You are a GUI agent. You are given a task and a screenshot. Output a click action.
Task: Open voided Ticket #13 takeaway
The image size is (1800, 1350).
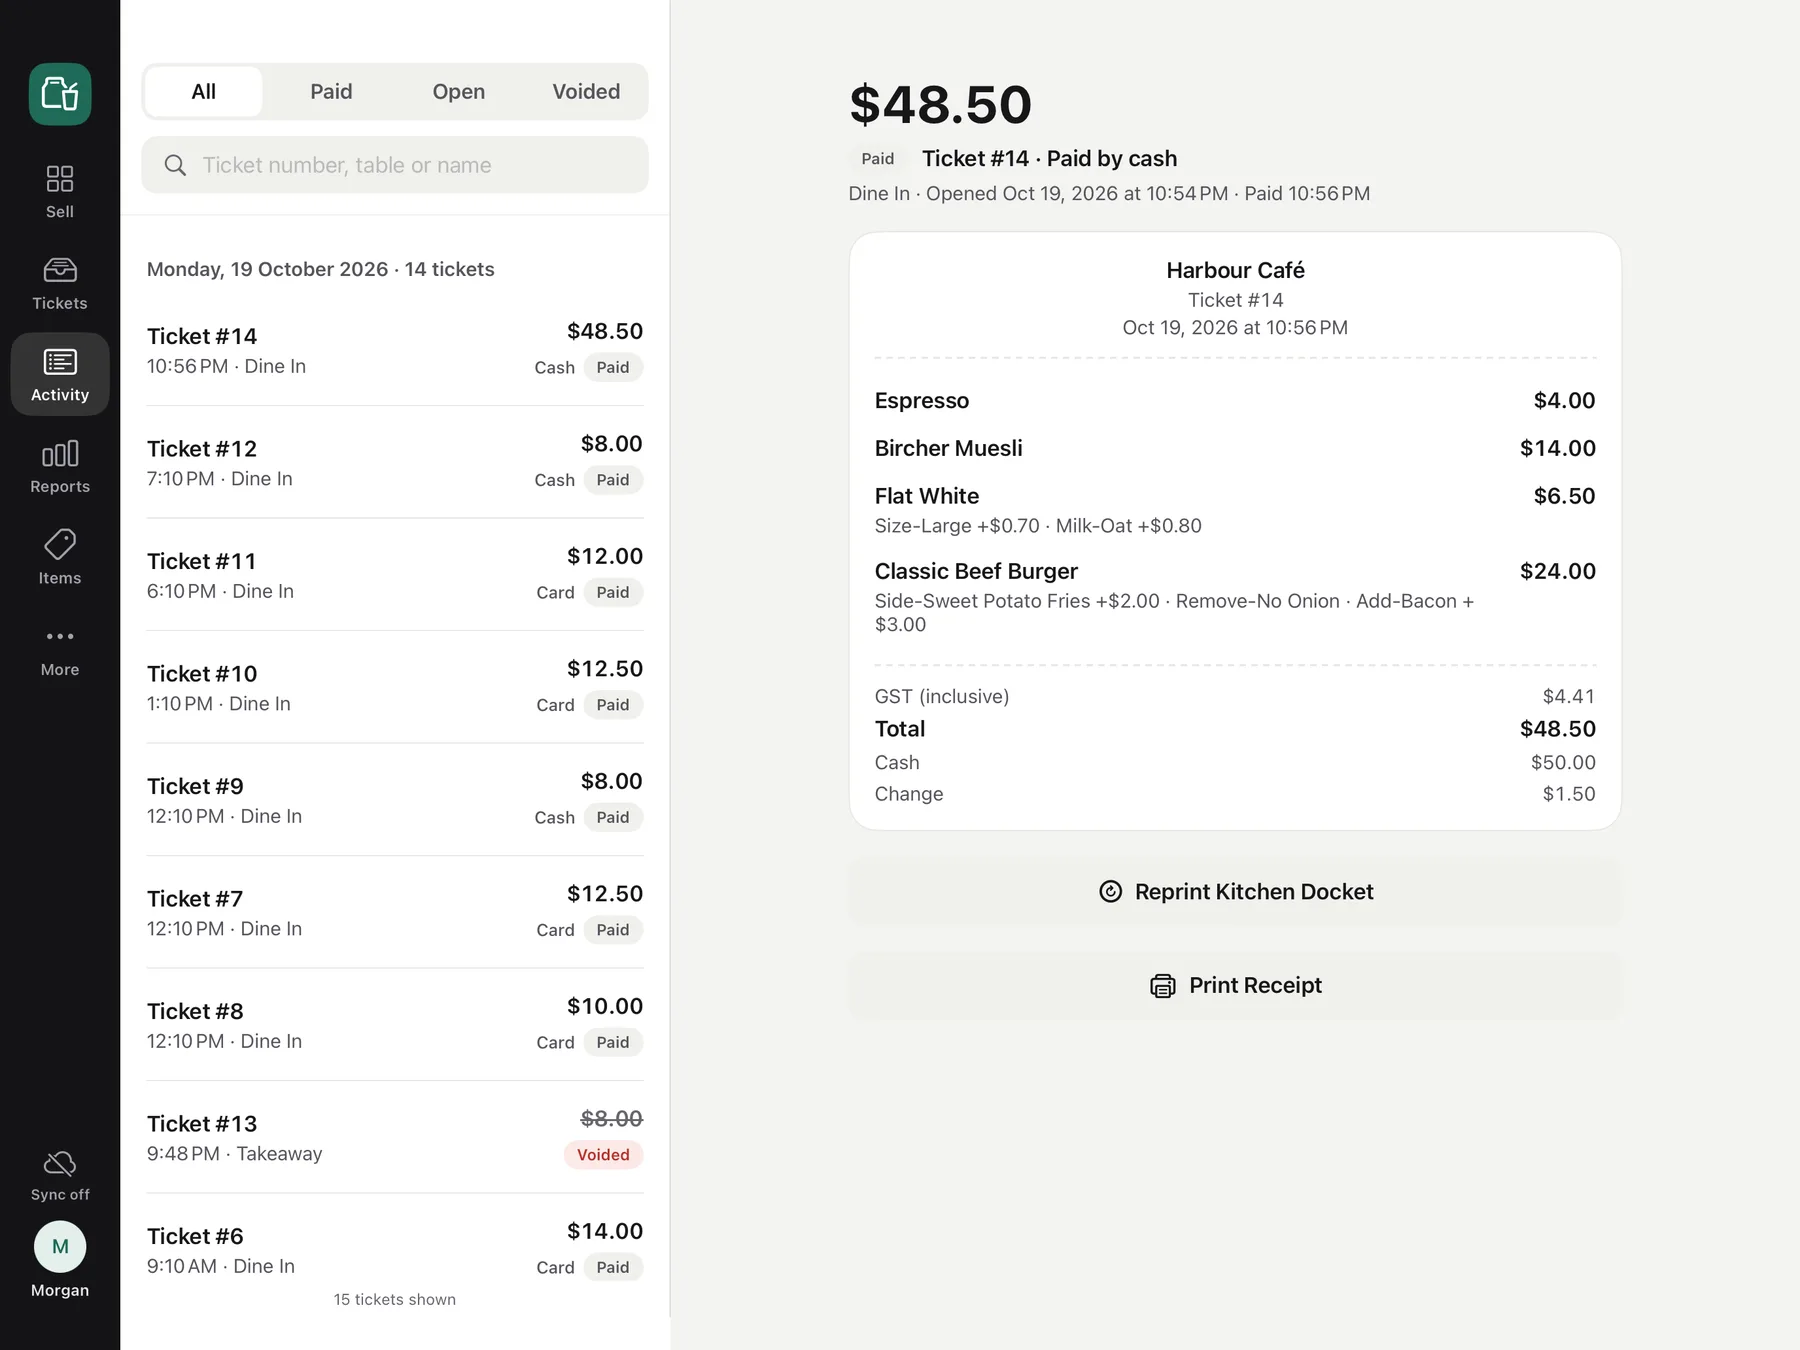click(x=395, y=1137)
